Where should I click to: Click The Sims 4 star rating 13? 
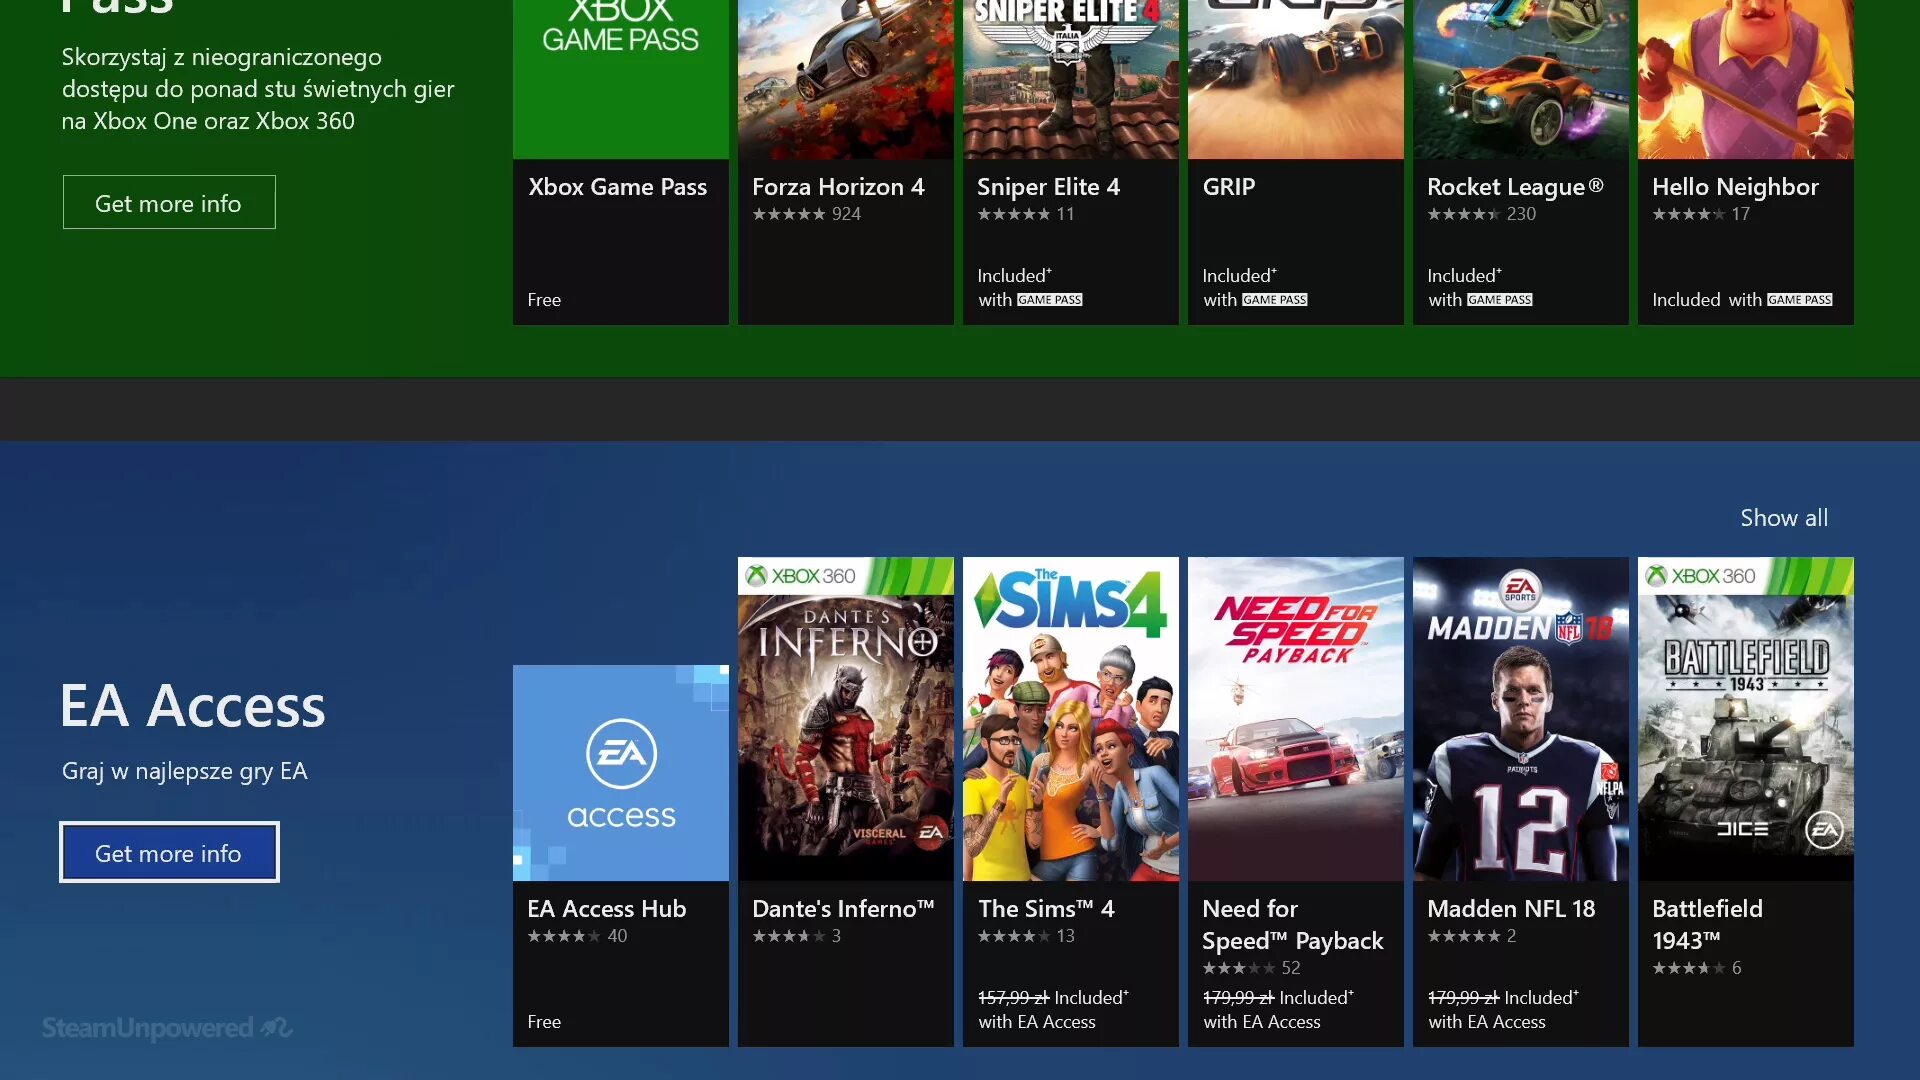(1026, 936)
